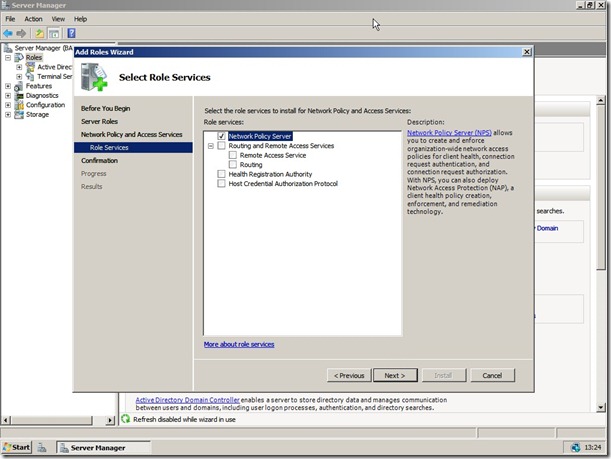Image resolution: width=611 pixels, height=459 pixels.
Task: Select Roles label in console tree
Action: tap(34, 57)
